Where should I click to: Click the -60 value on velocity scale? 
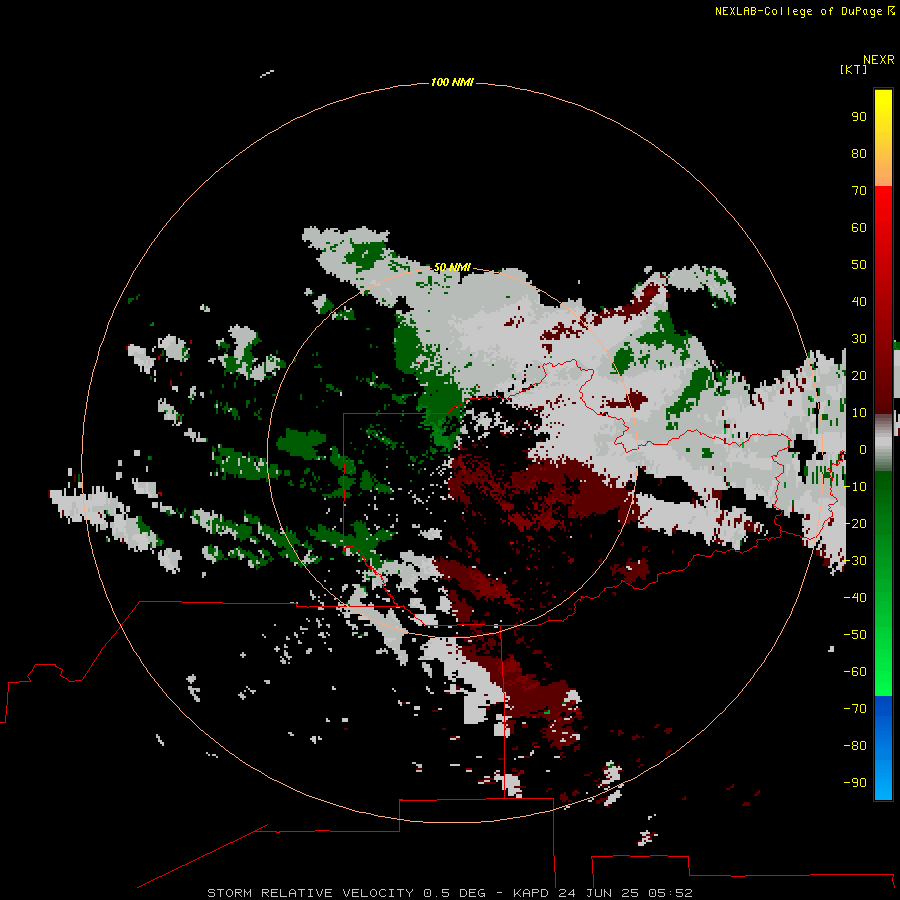[x=855, y=672]
